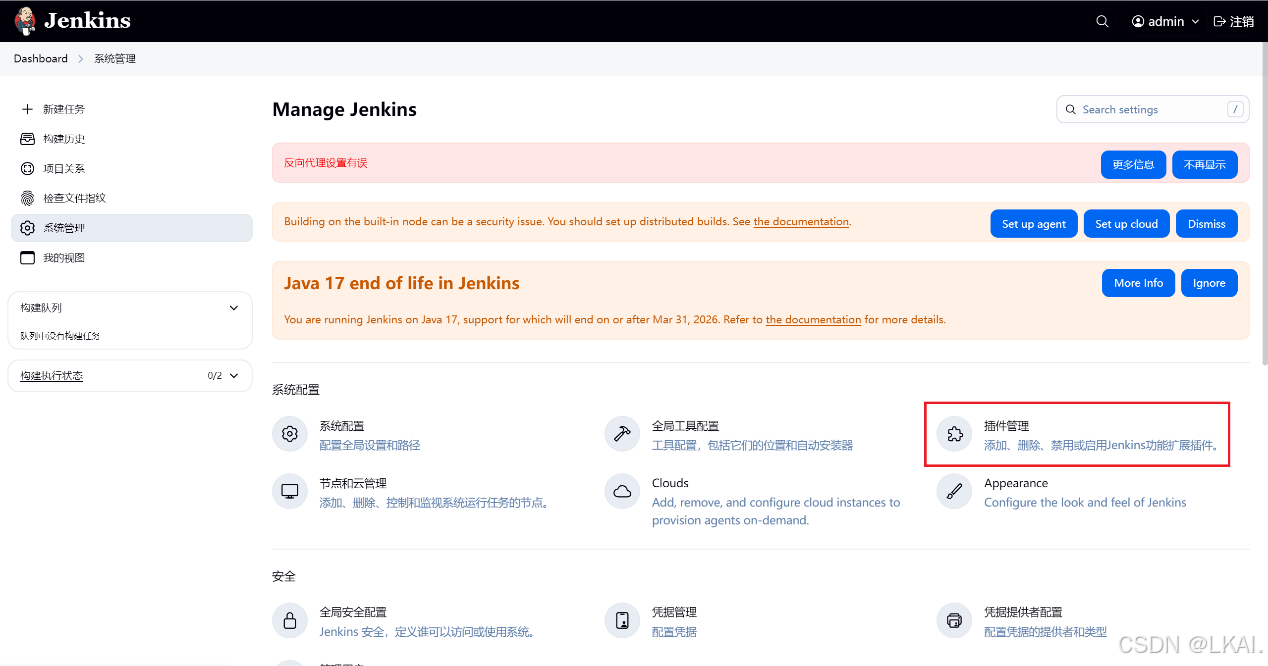Click the 凭据提供者配置 icon

(955, 620)
